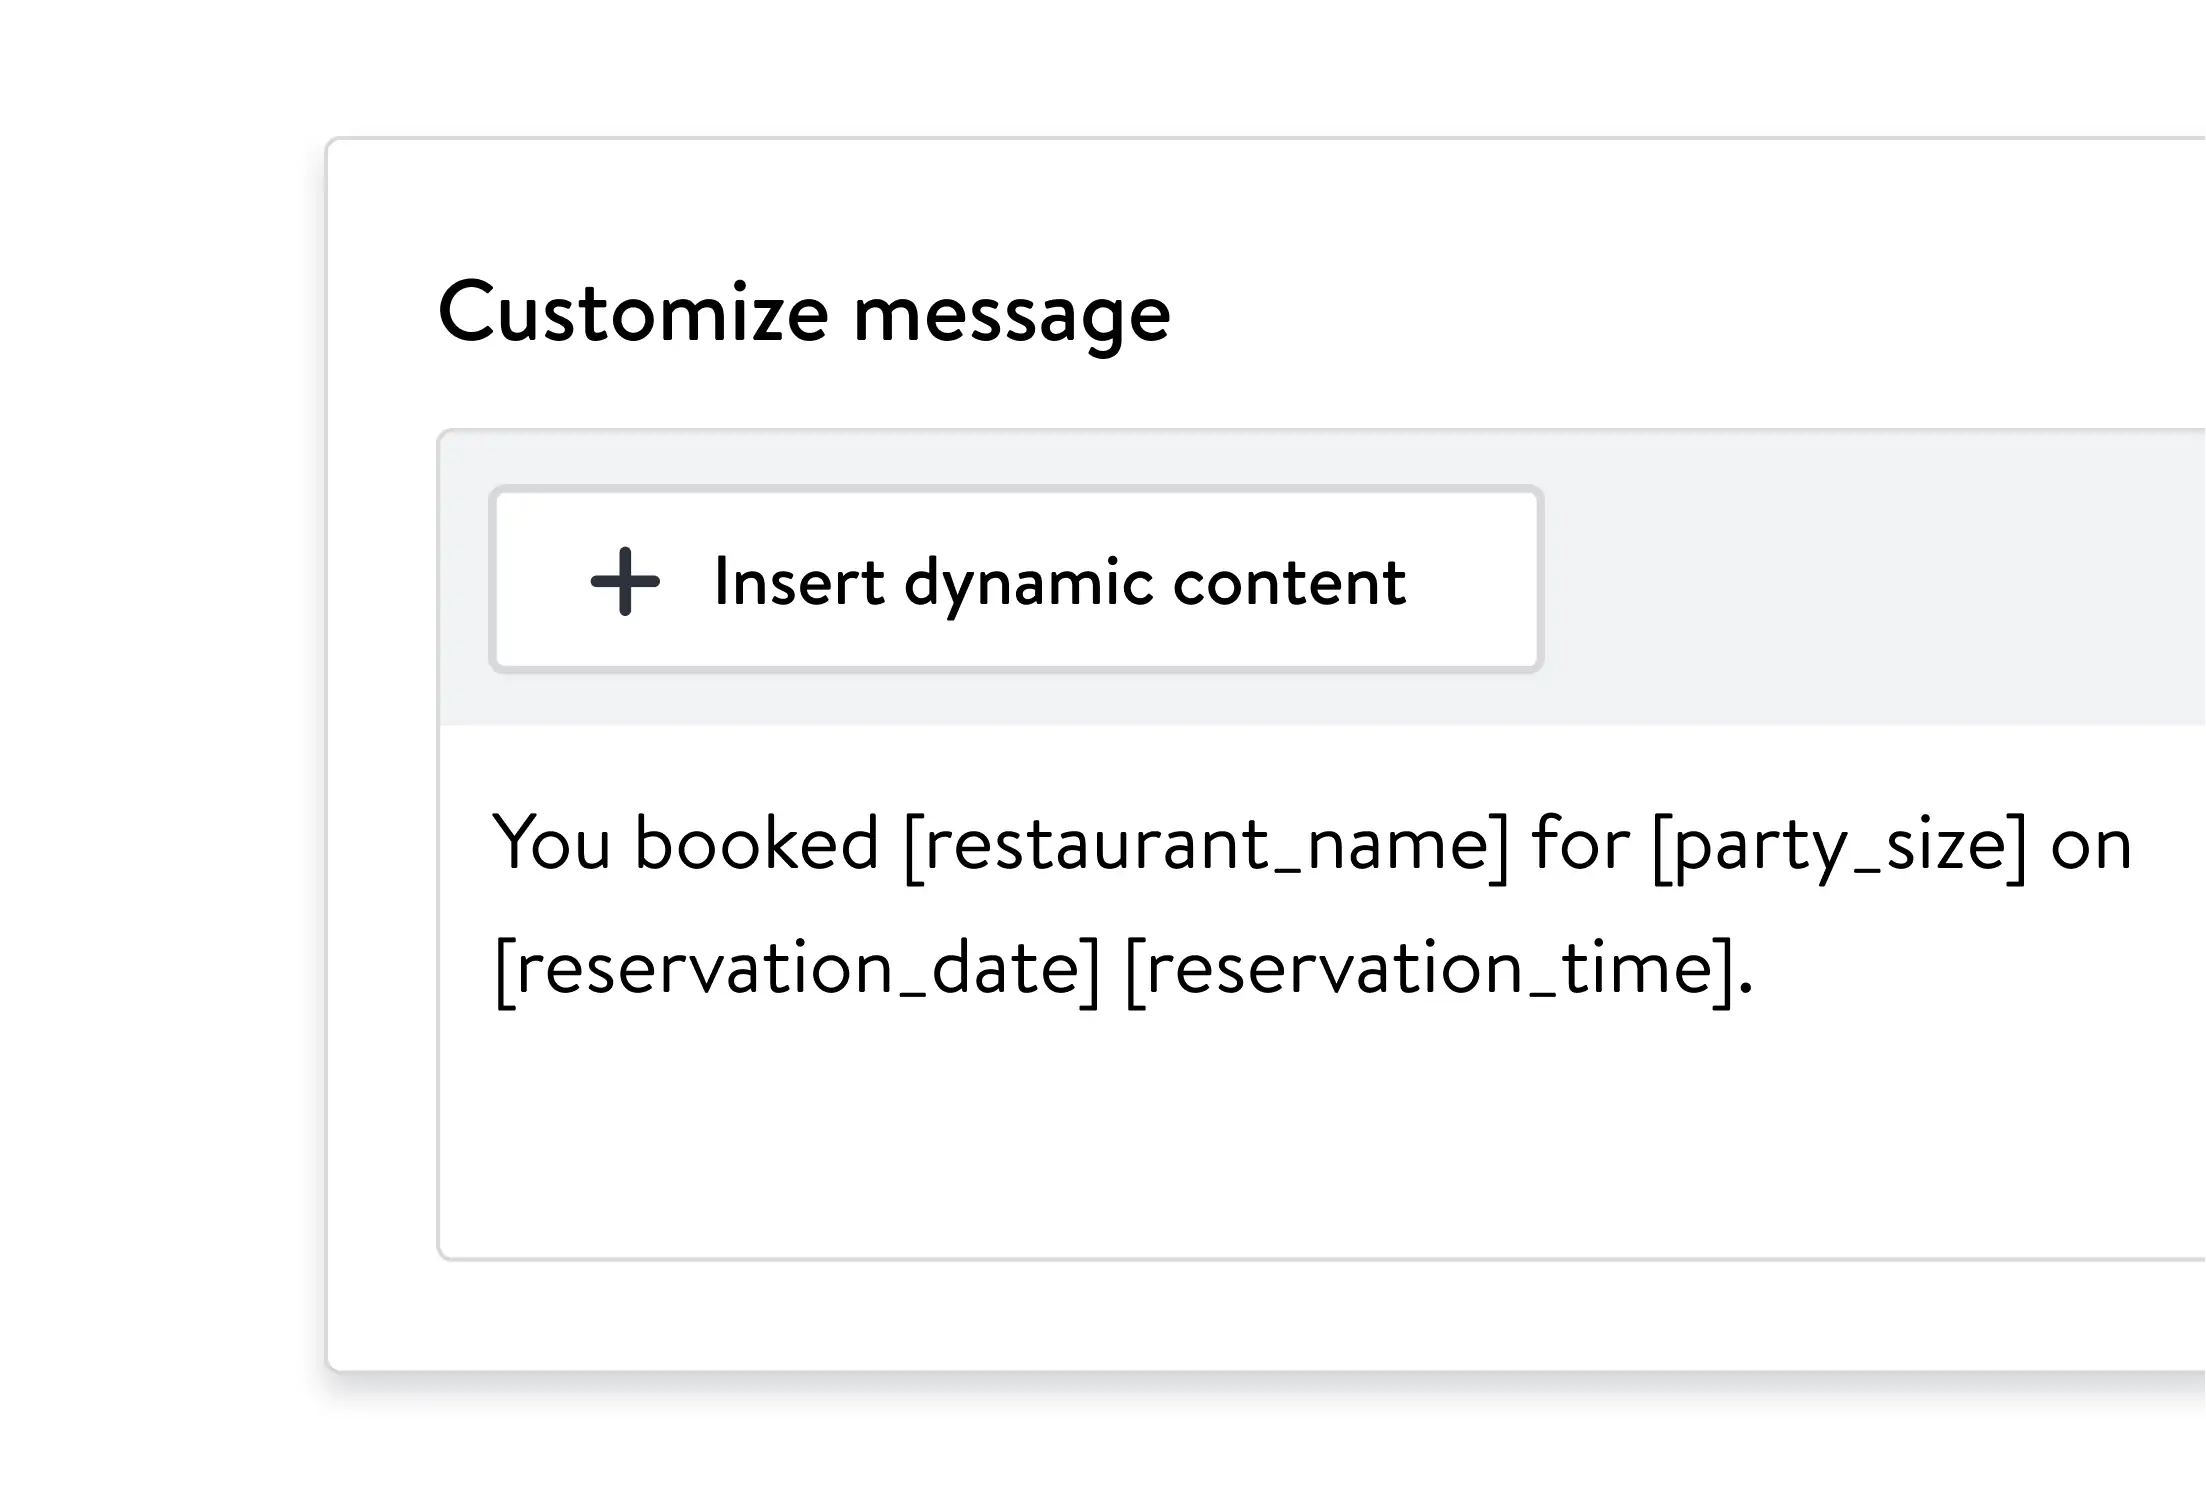Click the plus icon for dynamic content

625,581
